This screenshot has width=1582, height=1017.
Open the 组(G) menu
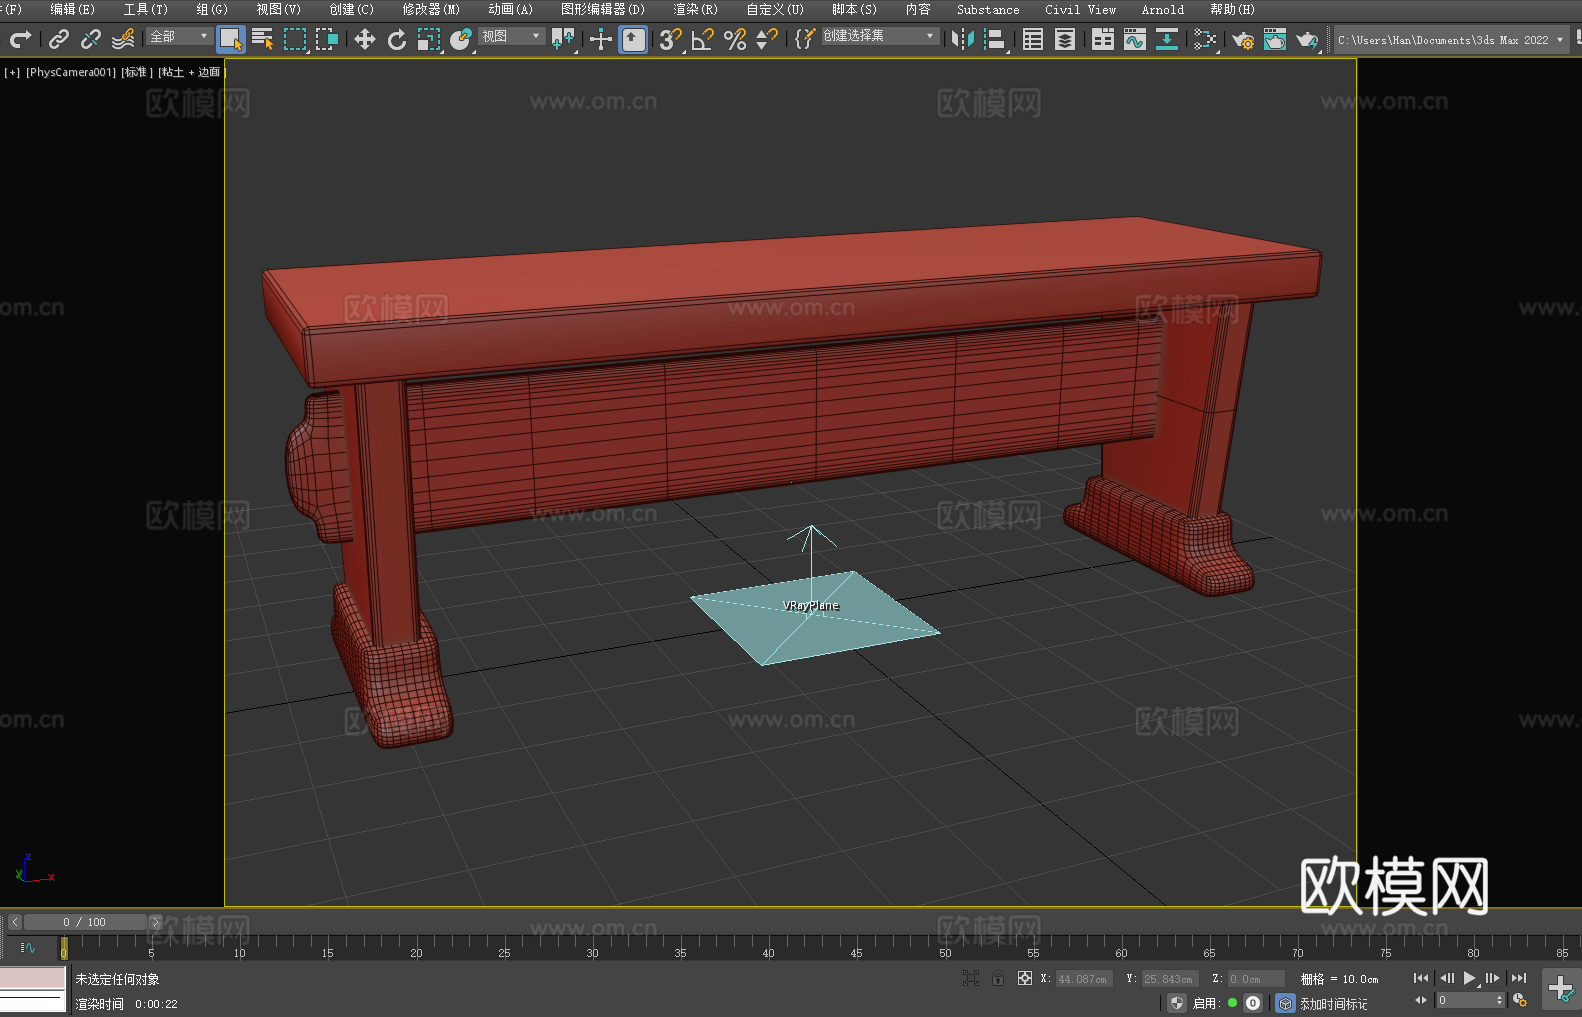point(211,9)
